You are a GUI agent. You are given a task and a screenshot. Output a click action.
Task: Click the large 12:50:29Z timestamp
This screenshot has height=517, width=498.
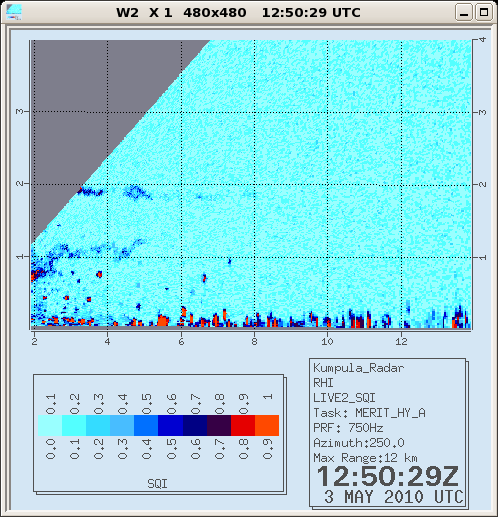coord(388,476)
